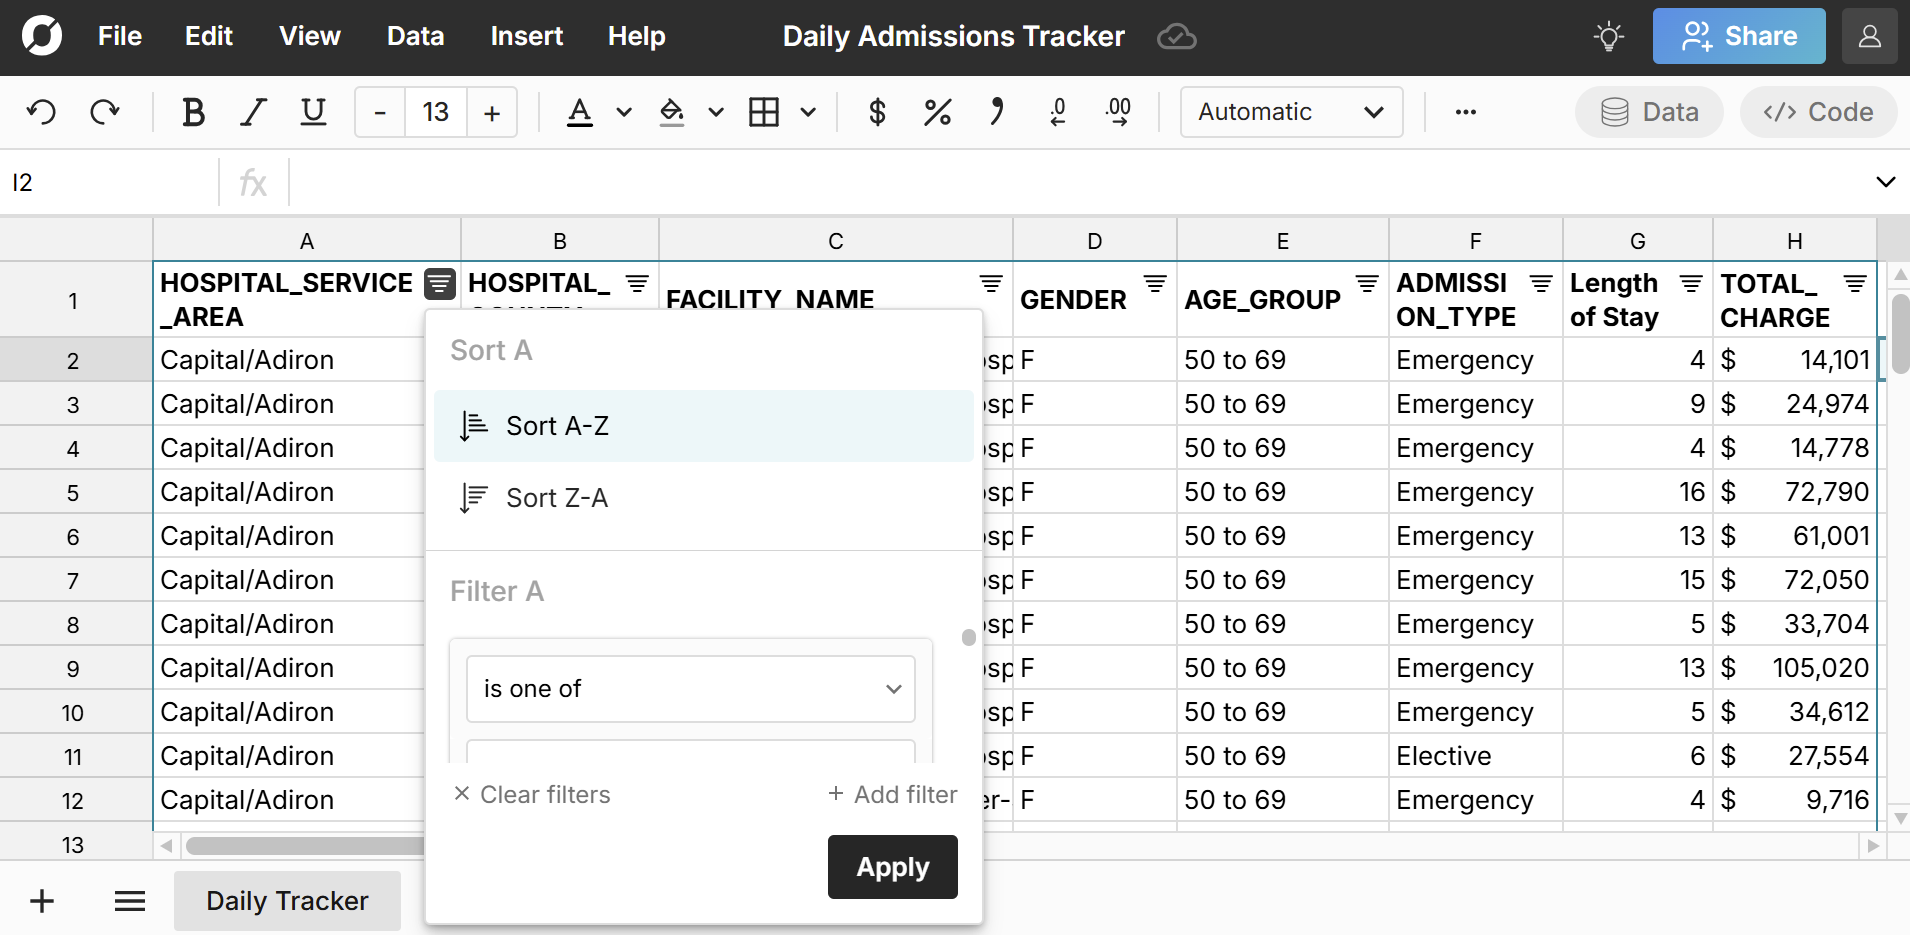Open the Automatic number format dropdown
Image resolution: width=1910 pixels, height=935 pixels.
click(1290, 112)
